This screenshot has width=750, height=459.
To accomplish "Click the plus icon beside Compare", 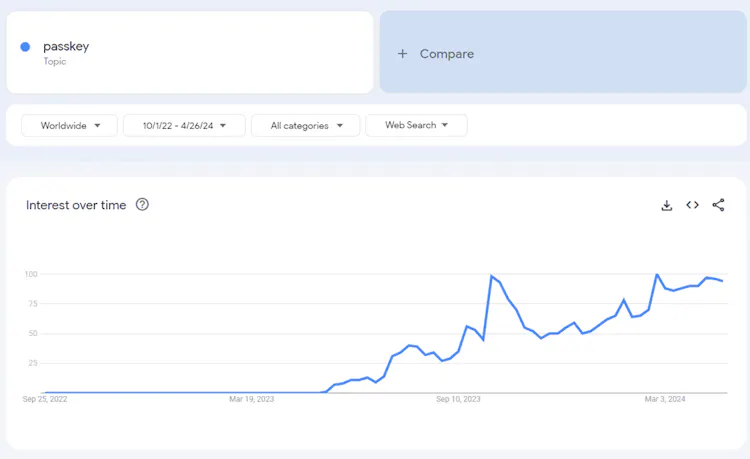I will (x=403, y=54).
